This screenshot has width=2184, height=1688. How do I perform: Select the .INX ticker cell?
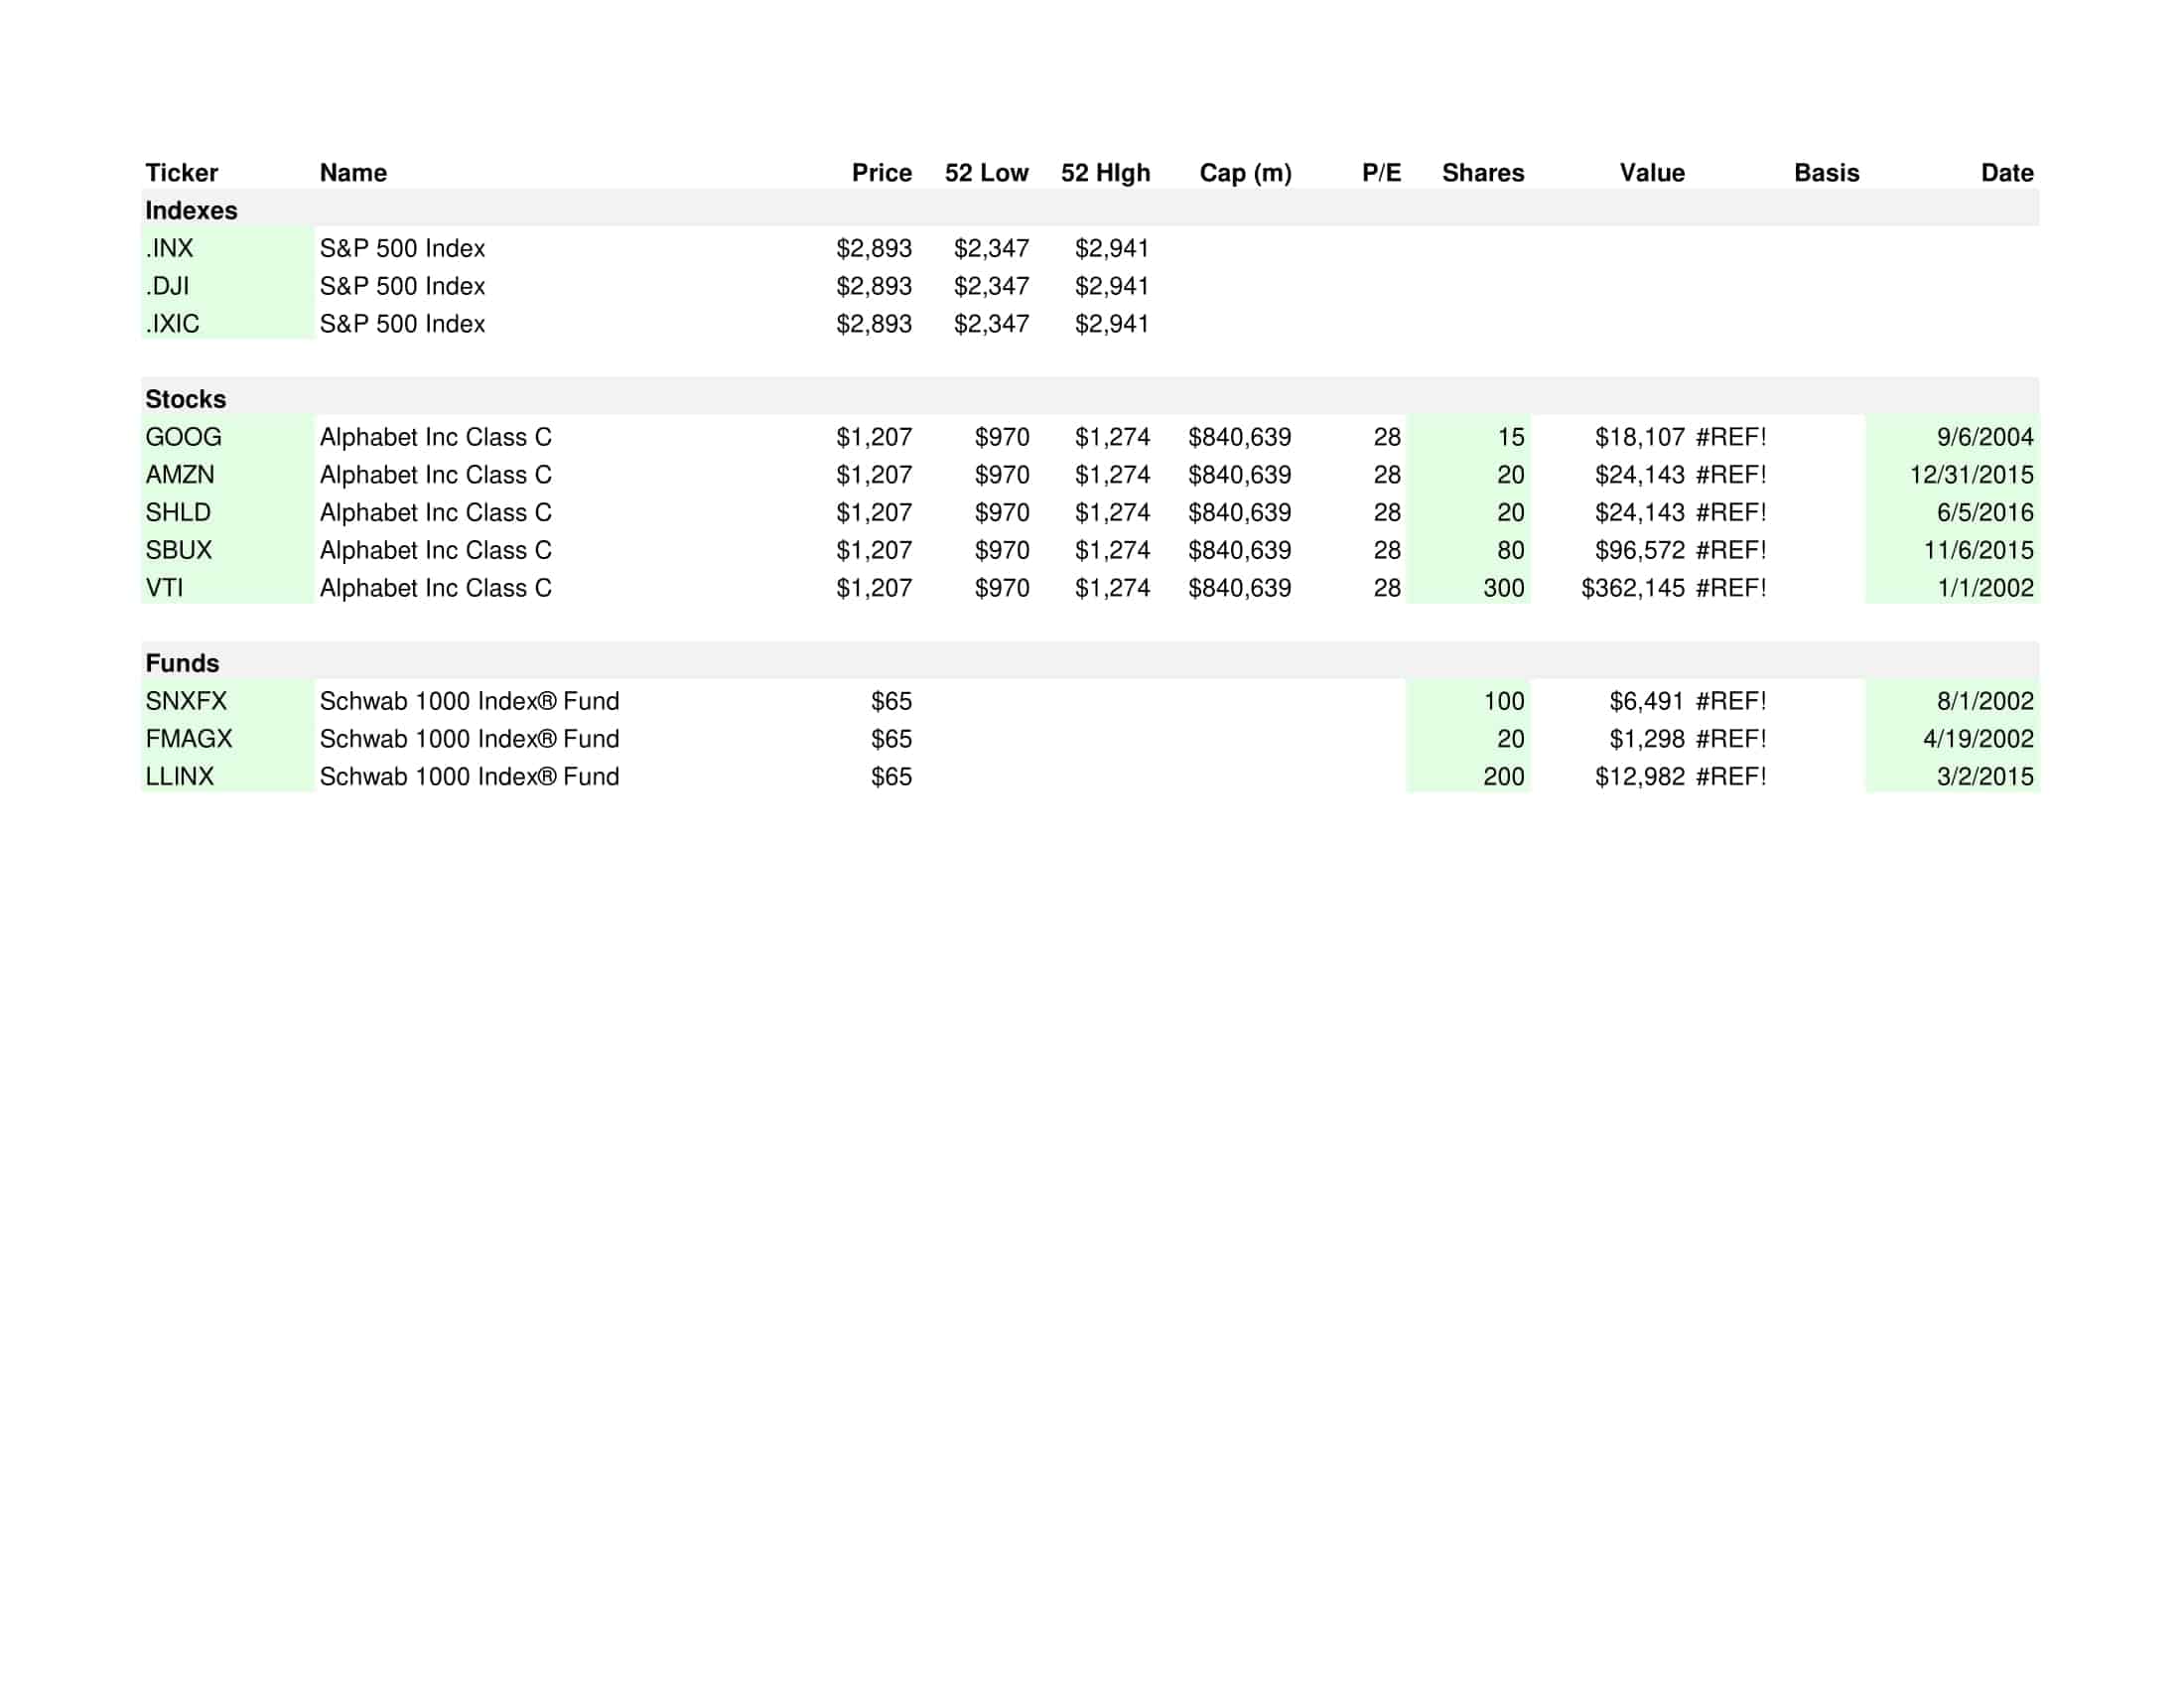[x=170, y=248]
